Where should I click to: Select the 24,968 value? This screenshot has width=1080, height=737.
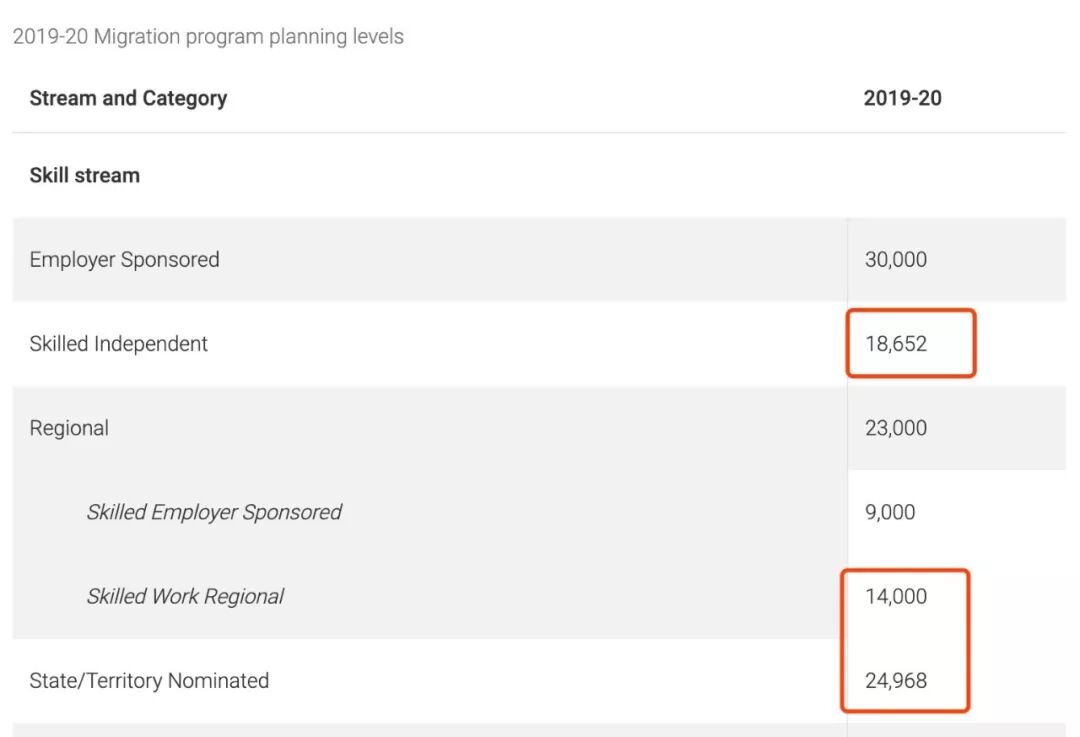pos(895,680)
